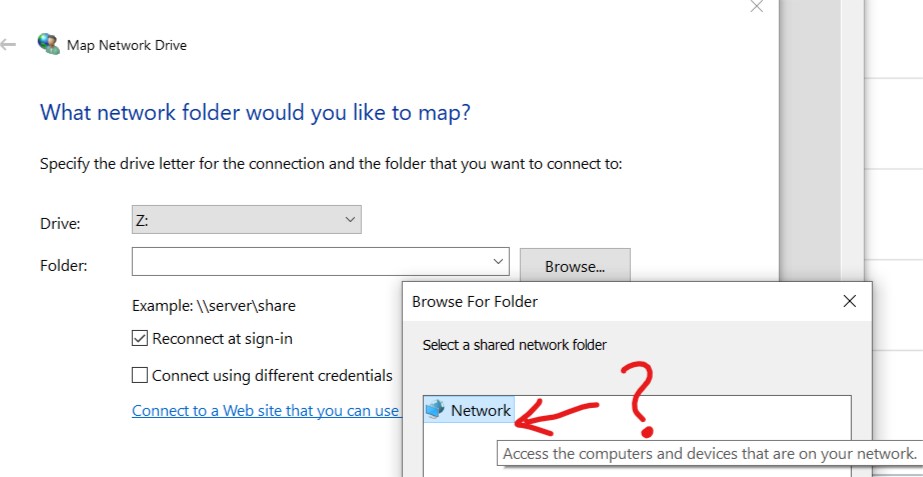Viewport: 923px width, 477px height.
Task: Click the Select a shared network folder text
Action: pyautogui.click(x=514, y=344)
